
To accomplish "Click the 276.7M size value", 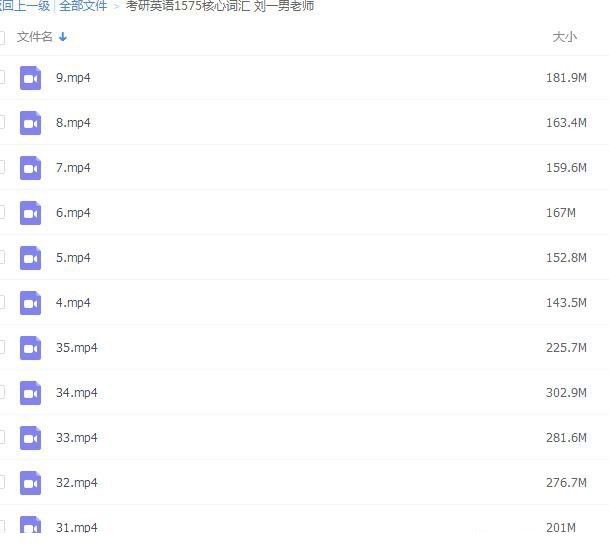I will [x=566, y=483].
